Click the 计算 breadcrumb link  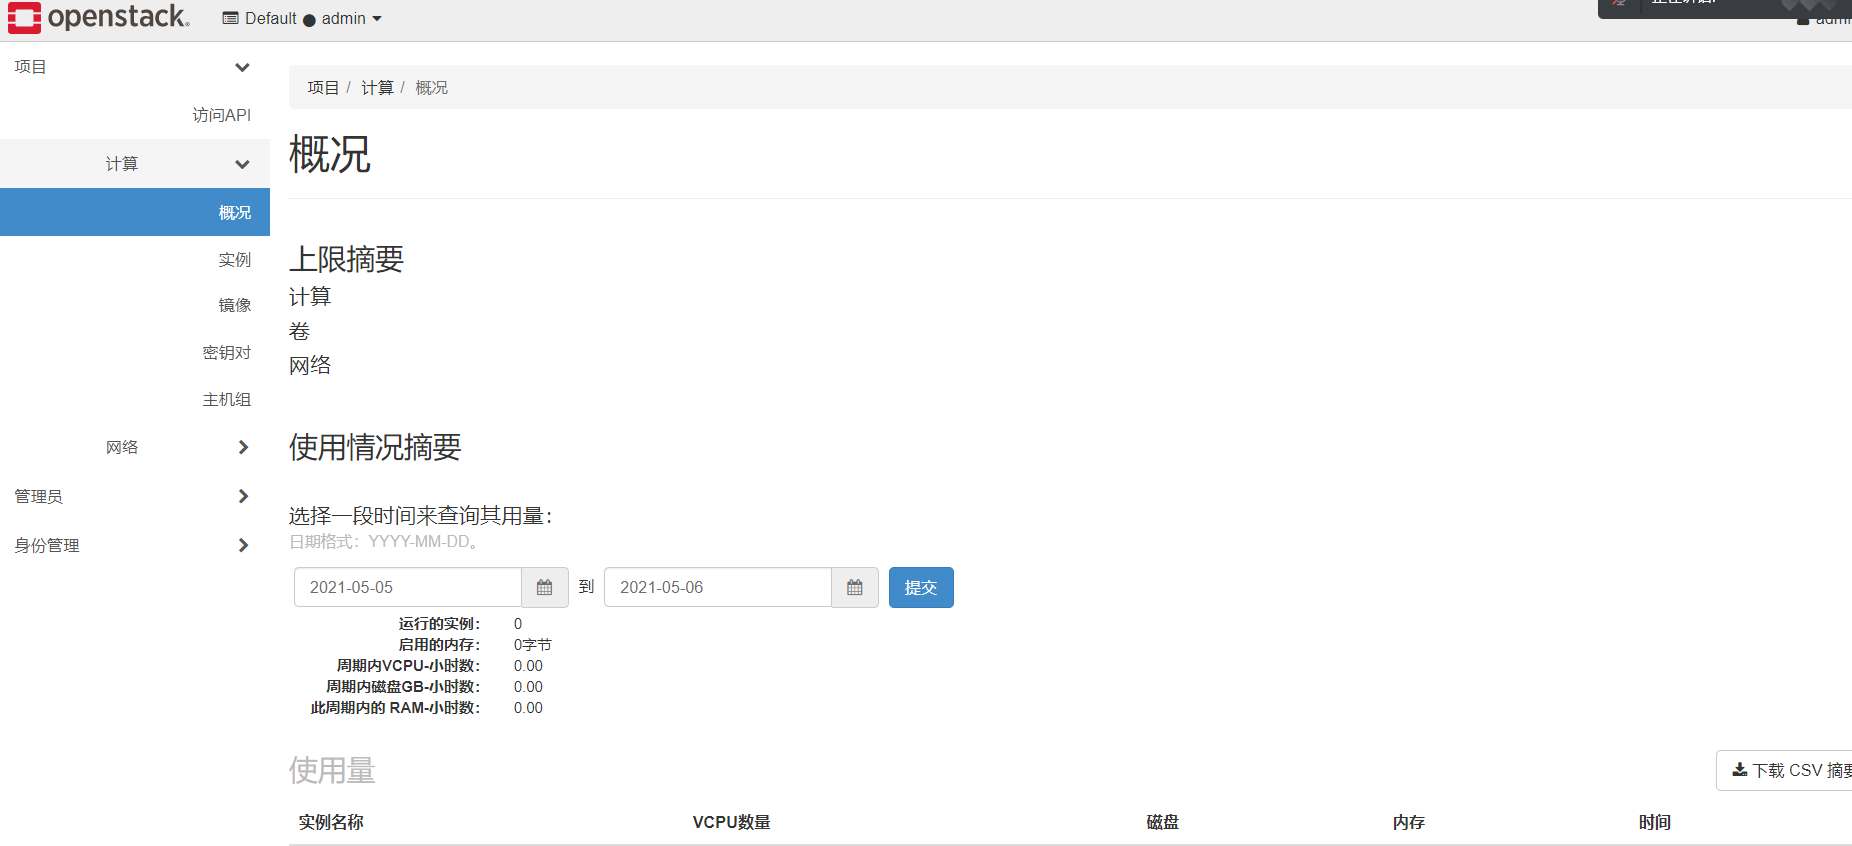[377, 88]
